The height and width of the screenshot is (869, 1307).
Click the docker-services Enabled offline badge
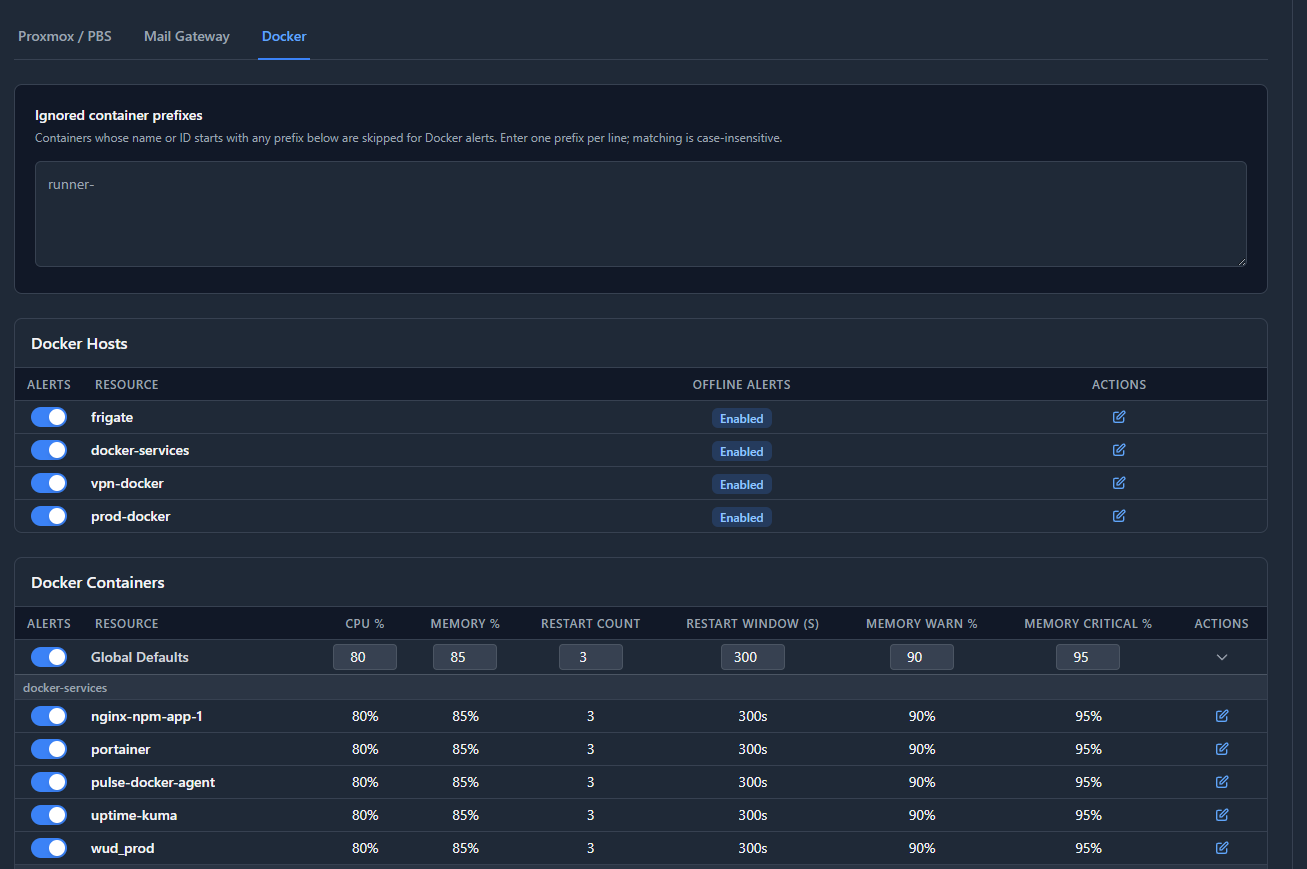tap(742, 451)
